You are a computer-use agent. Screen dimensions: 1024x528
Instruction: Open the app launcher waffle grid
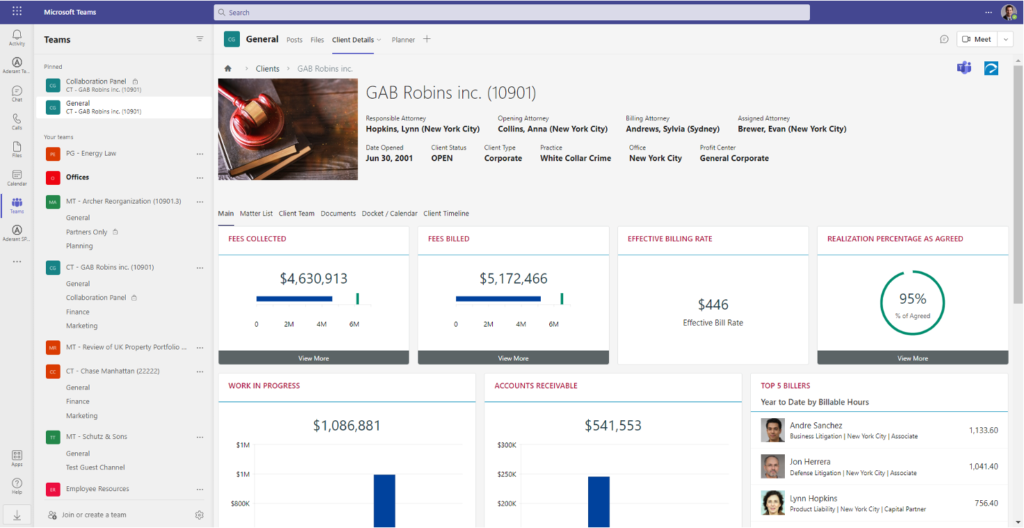pyautogui.click(x=17, y=11)
